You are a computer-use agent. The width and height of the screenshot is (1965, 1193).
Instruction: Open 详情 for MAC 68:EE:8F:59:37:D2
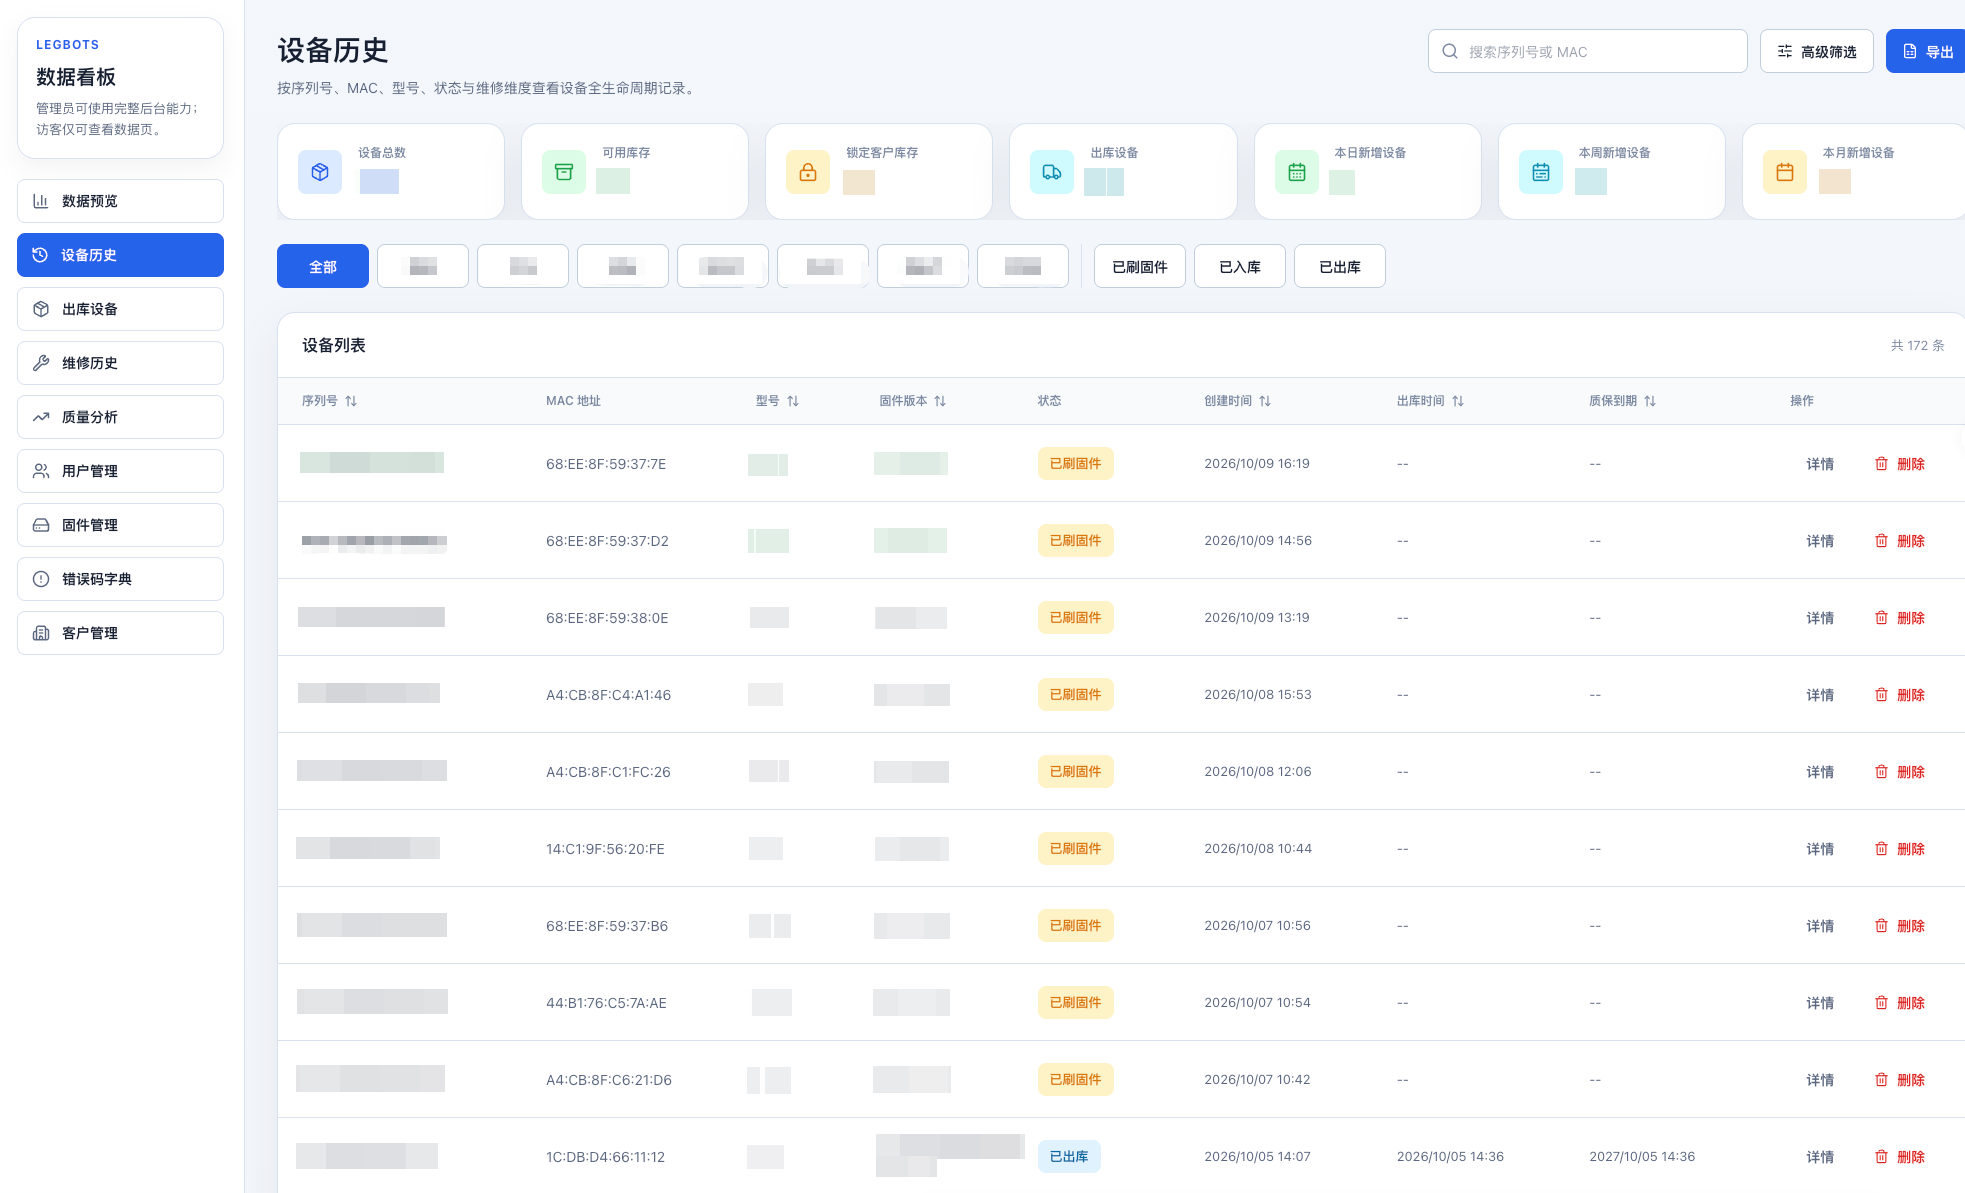coord(1820,541)
